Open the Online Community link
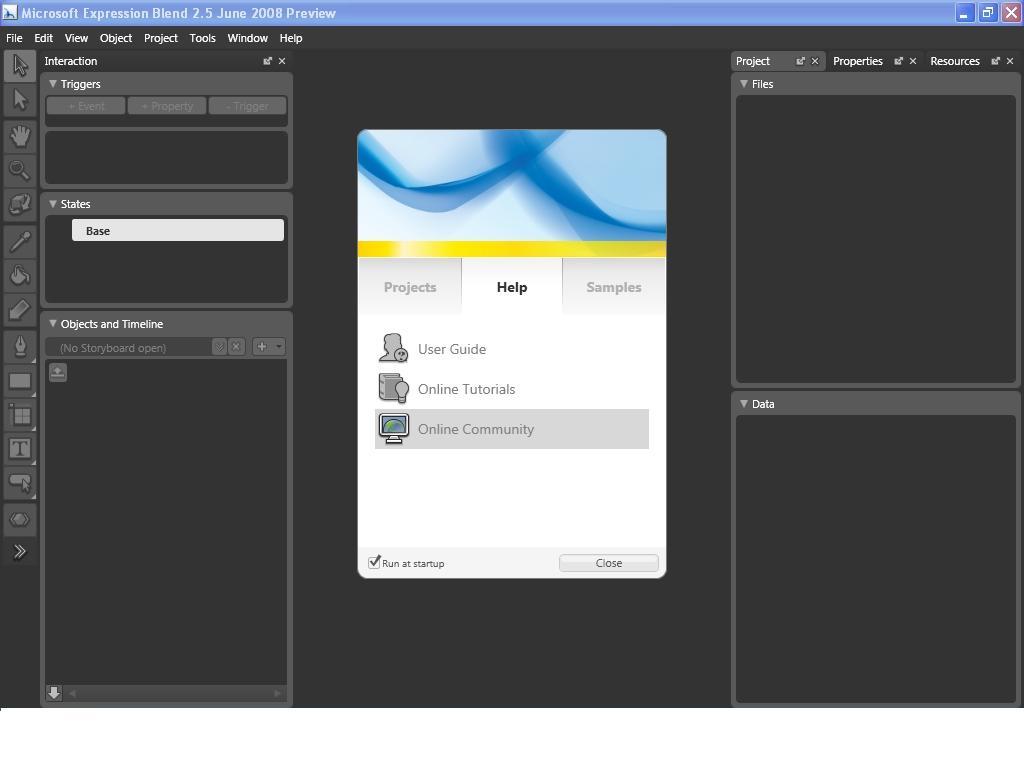The height and width of the screenshot is (768, 1024). [476, 429]
